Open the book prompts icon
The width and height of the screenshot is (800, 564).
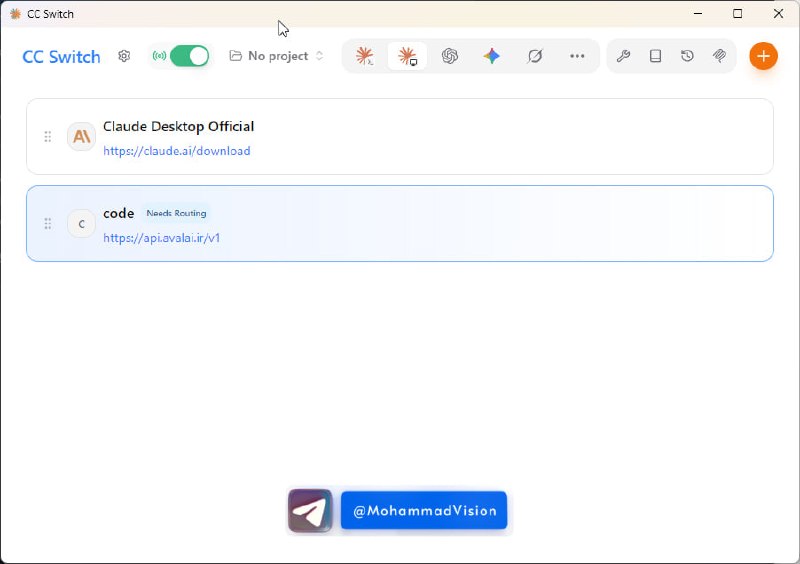click(656, 56)
